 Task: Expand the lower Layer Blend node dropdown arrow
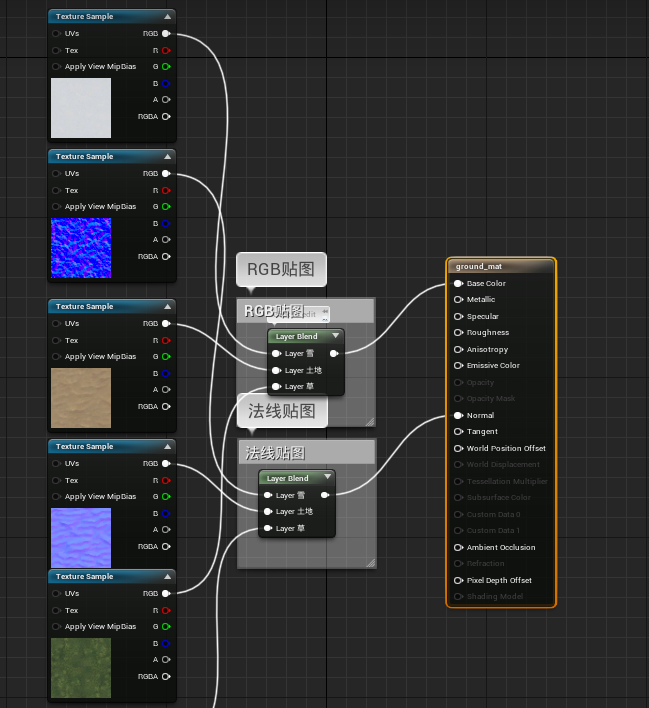coord(327,477)
